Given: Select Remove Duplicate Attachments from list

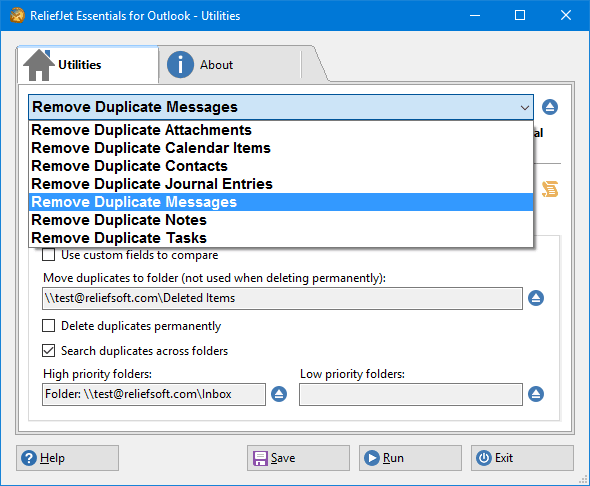Looking at the screenshot, I should coord(281,130).
